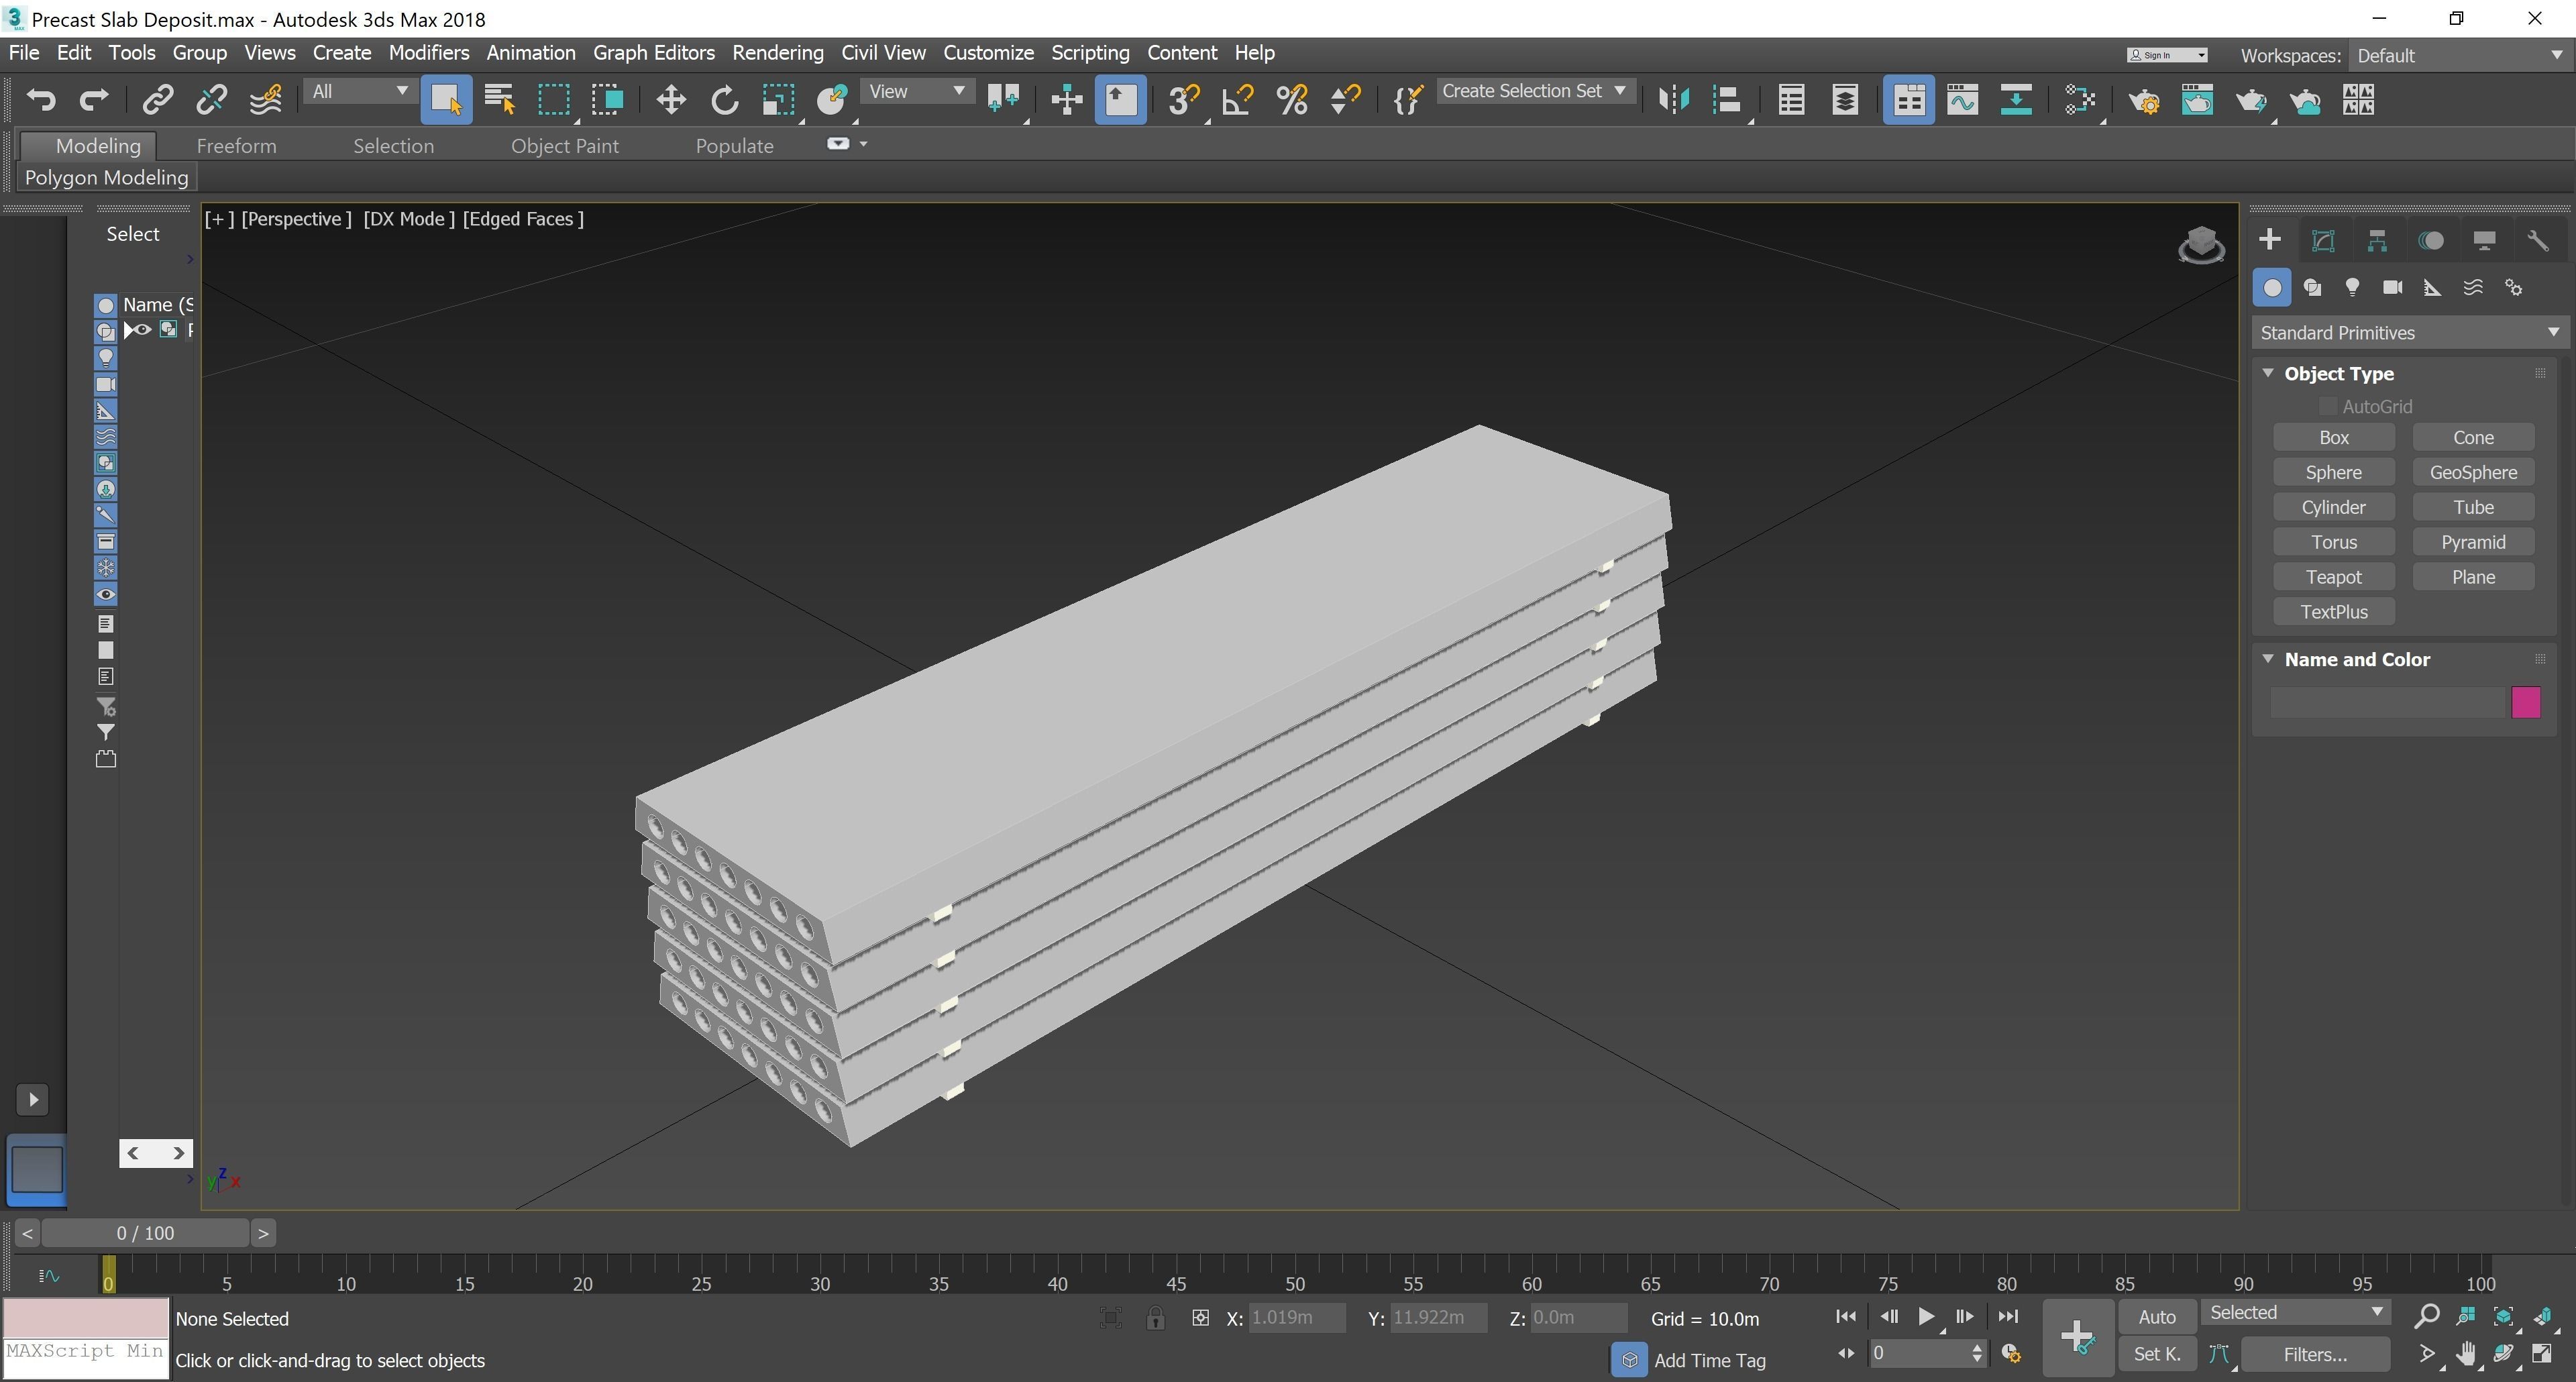The width and height of the screenshot is (2576, 1382).
Task: Click the Play Animation button
Action: click(x=1925, y=1317)
